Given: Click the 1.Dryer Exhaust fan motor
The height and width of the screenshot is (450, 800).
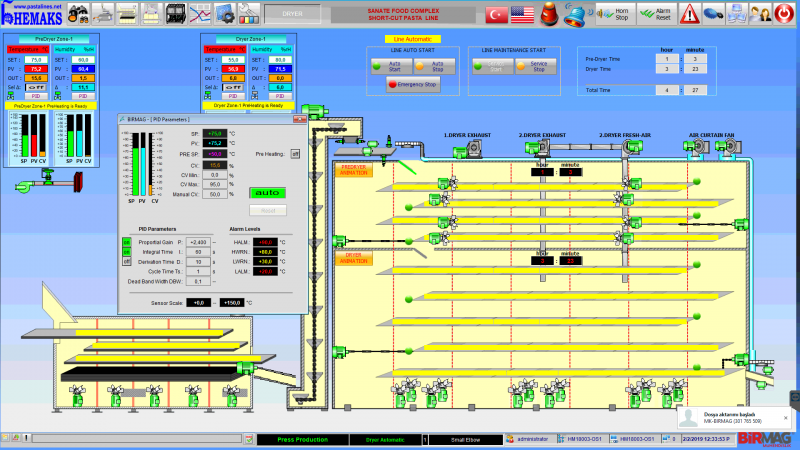Looking at the screenshot, I should 467,149.
